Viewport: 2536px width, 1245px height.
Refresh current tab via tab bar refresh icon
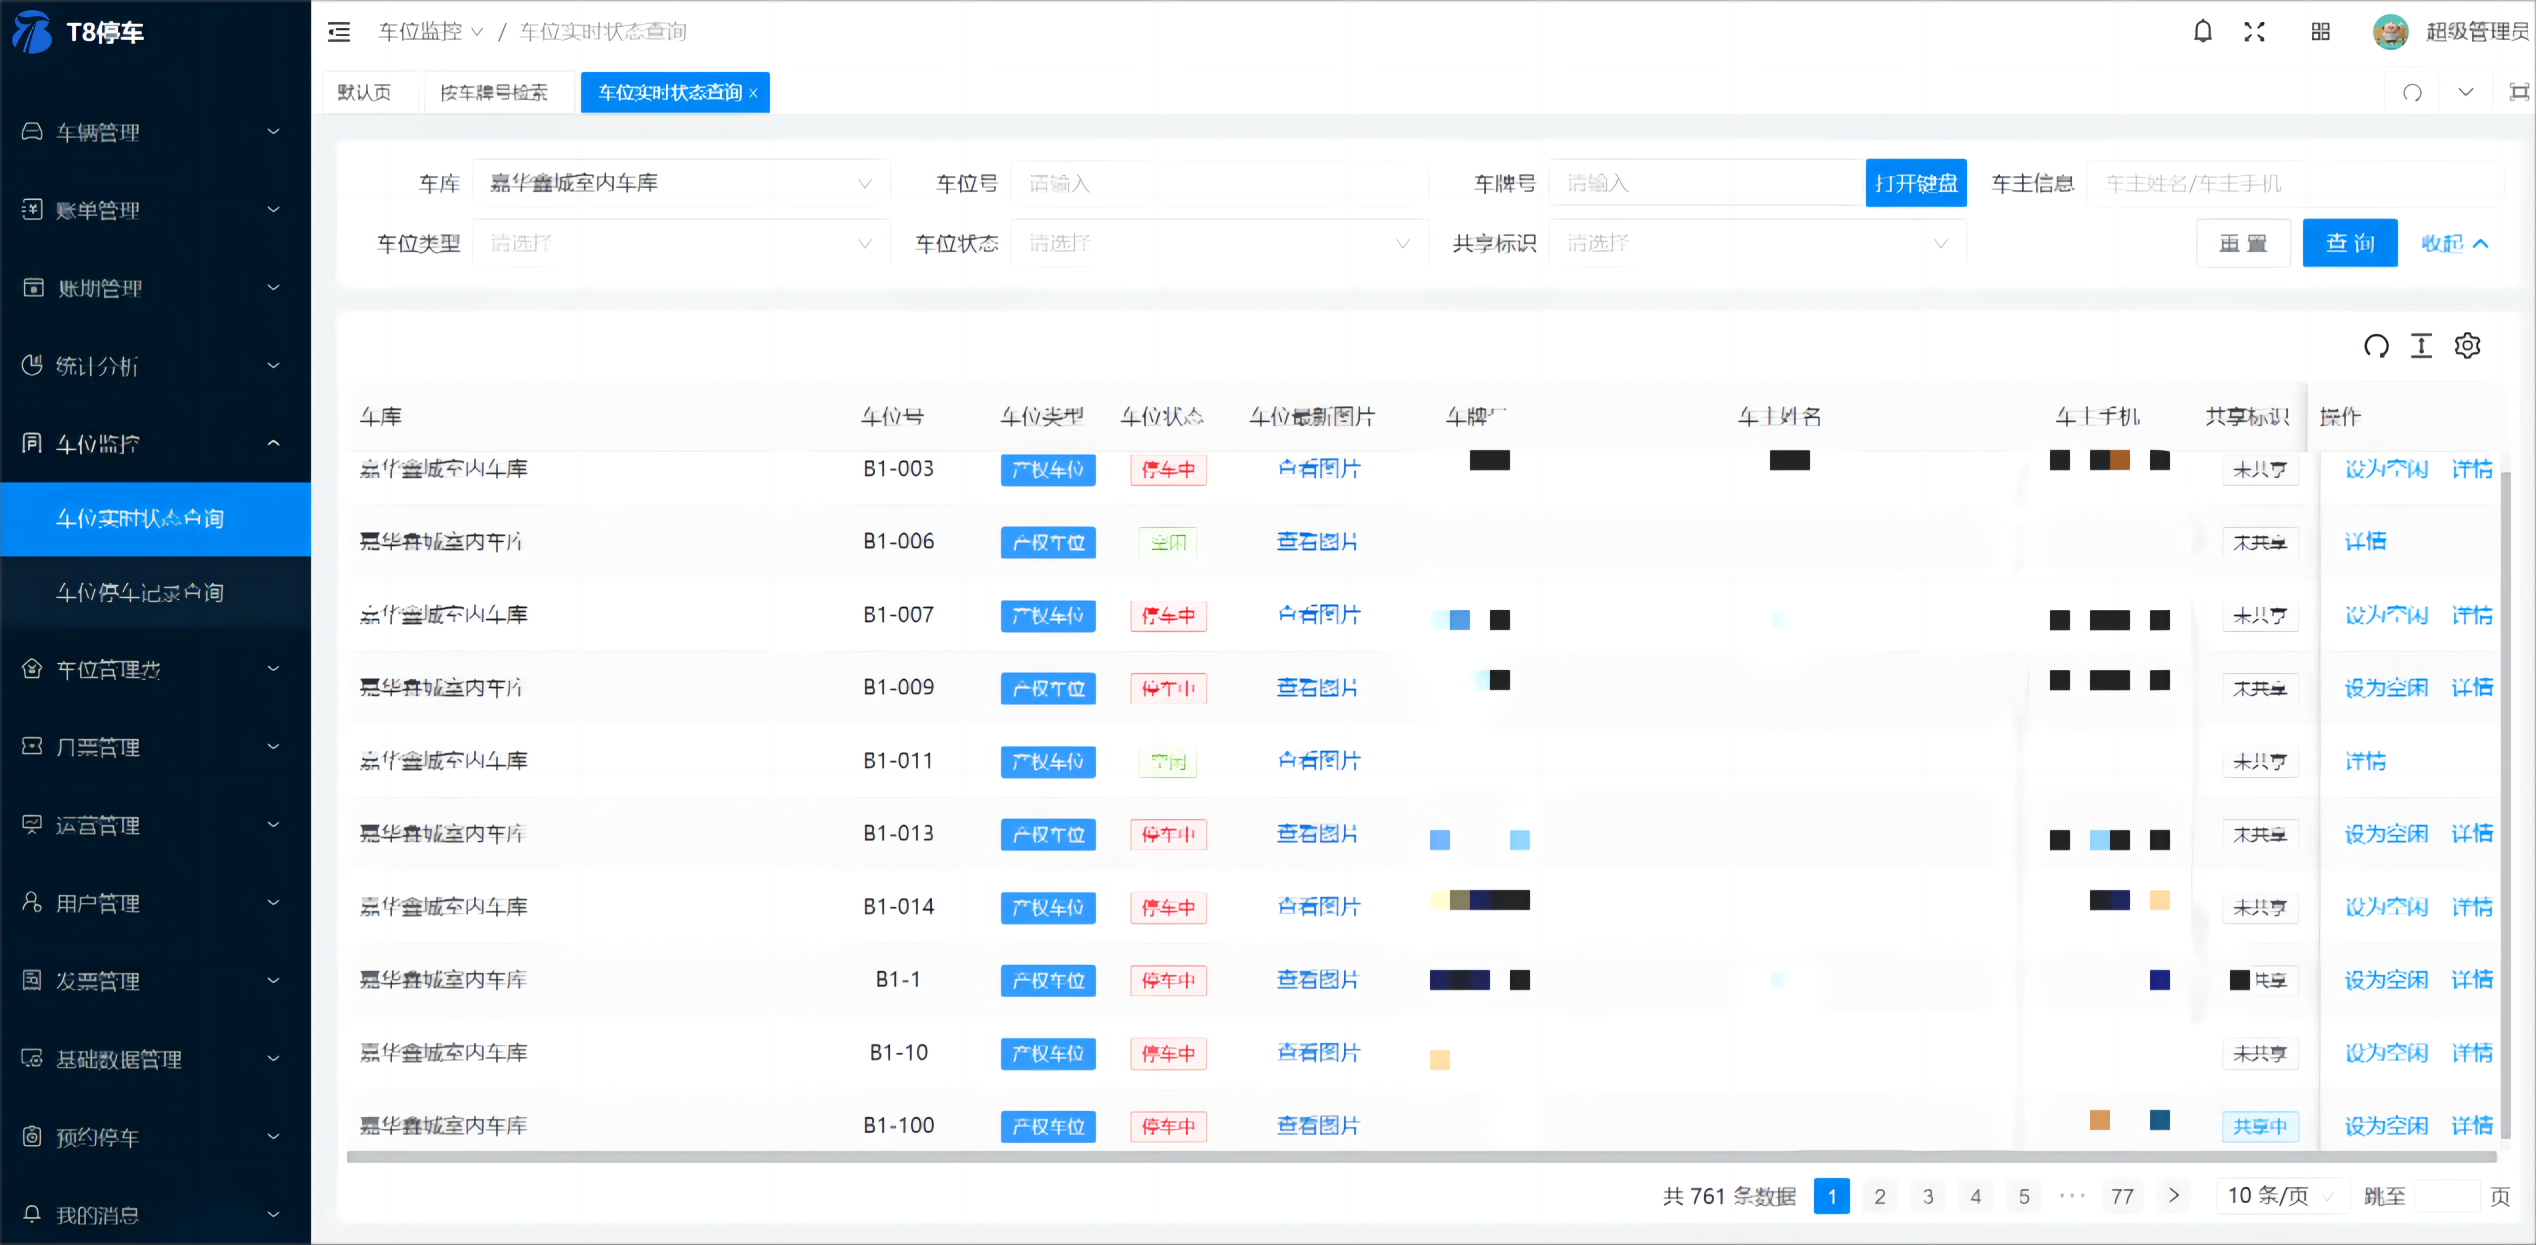2413,93
